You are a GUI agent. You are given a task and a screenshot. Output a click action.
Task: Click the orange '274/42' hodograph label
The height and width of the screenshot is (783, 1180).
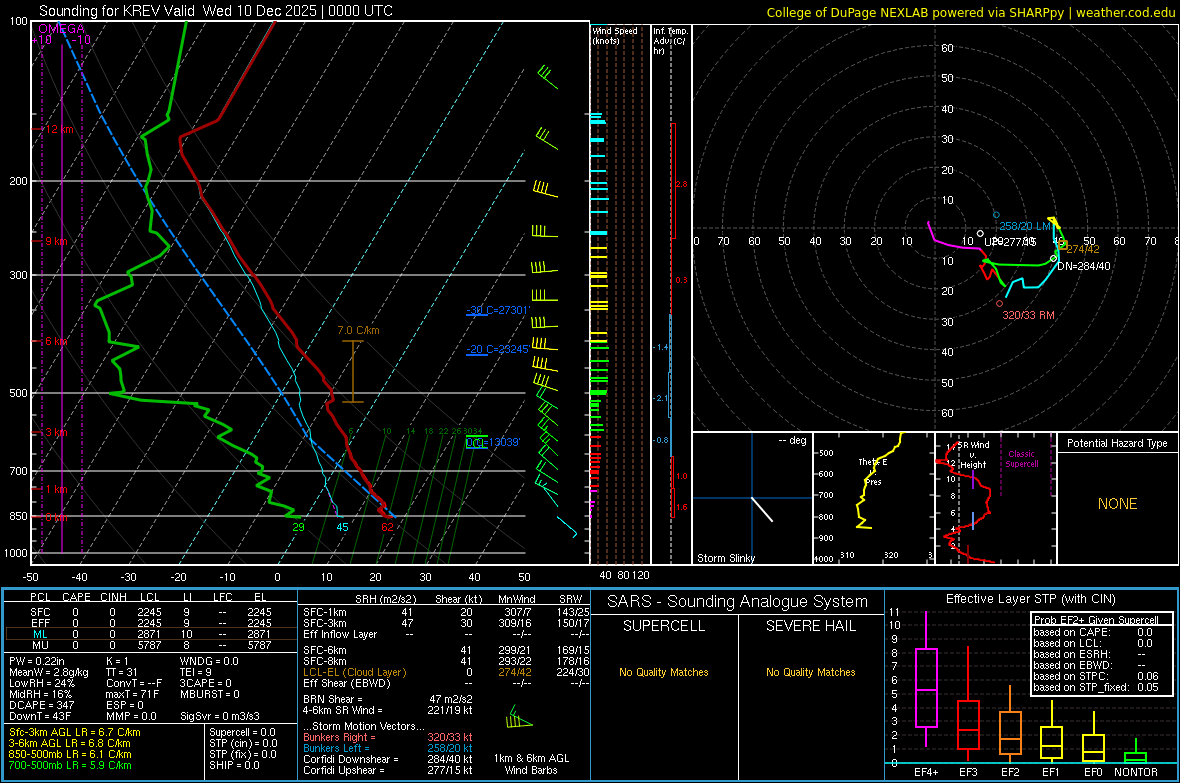[1083, 248]
